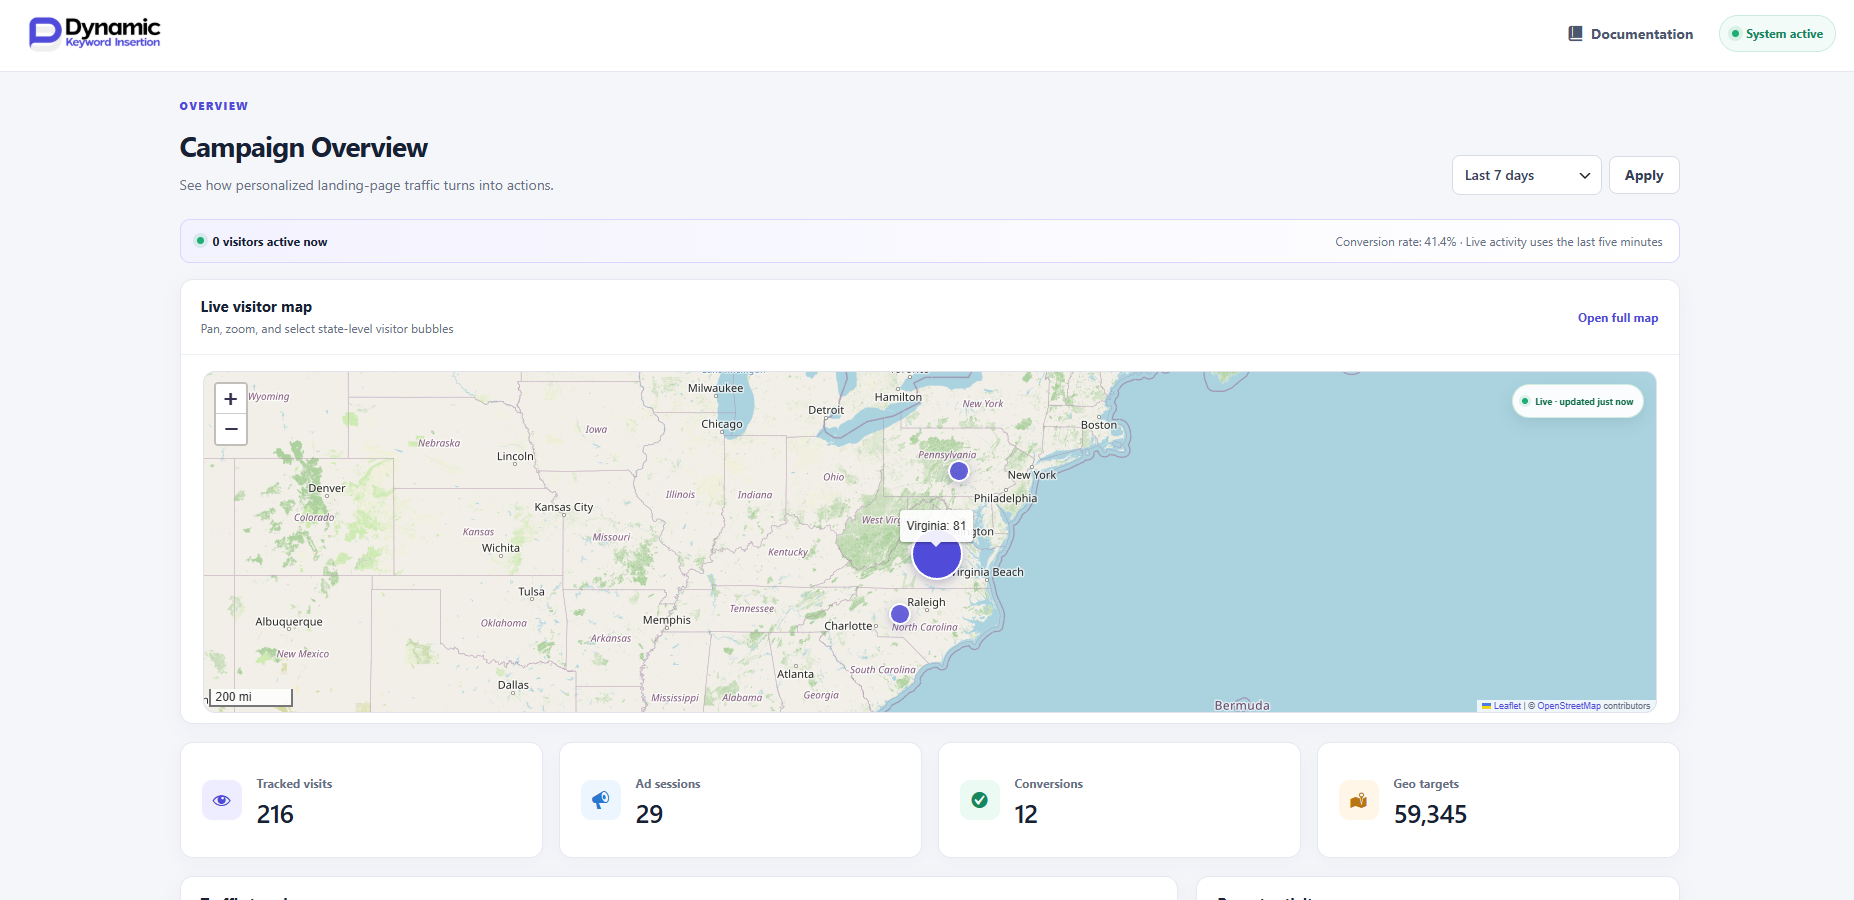Open the Documentation link

(x=1631, y=34)
